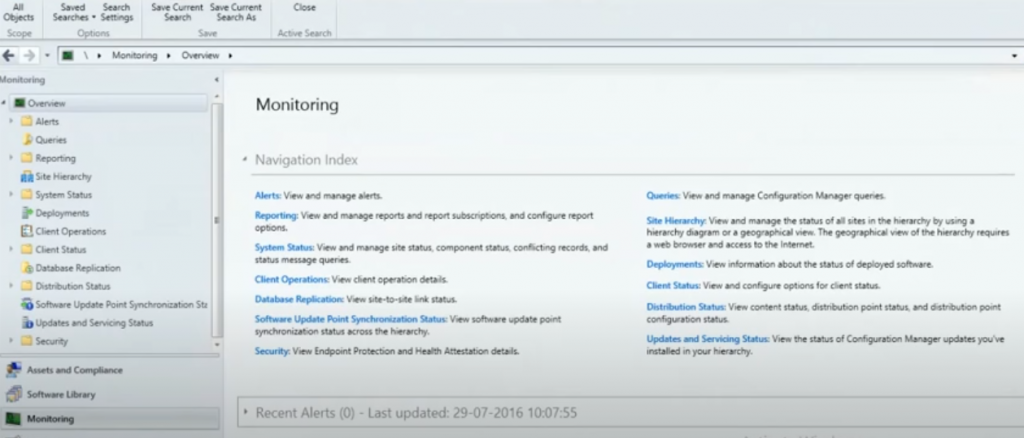1024x438 pixels.
Task: Click the Site Hierarchy icon
Action: 27,176
